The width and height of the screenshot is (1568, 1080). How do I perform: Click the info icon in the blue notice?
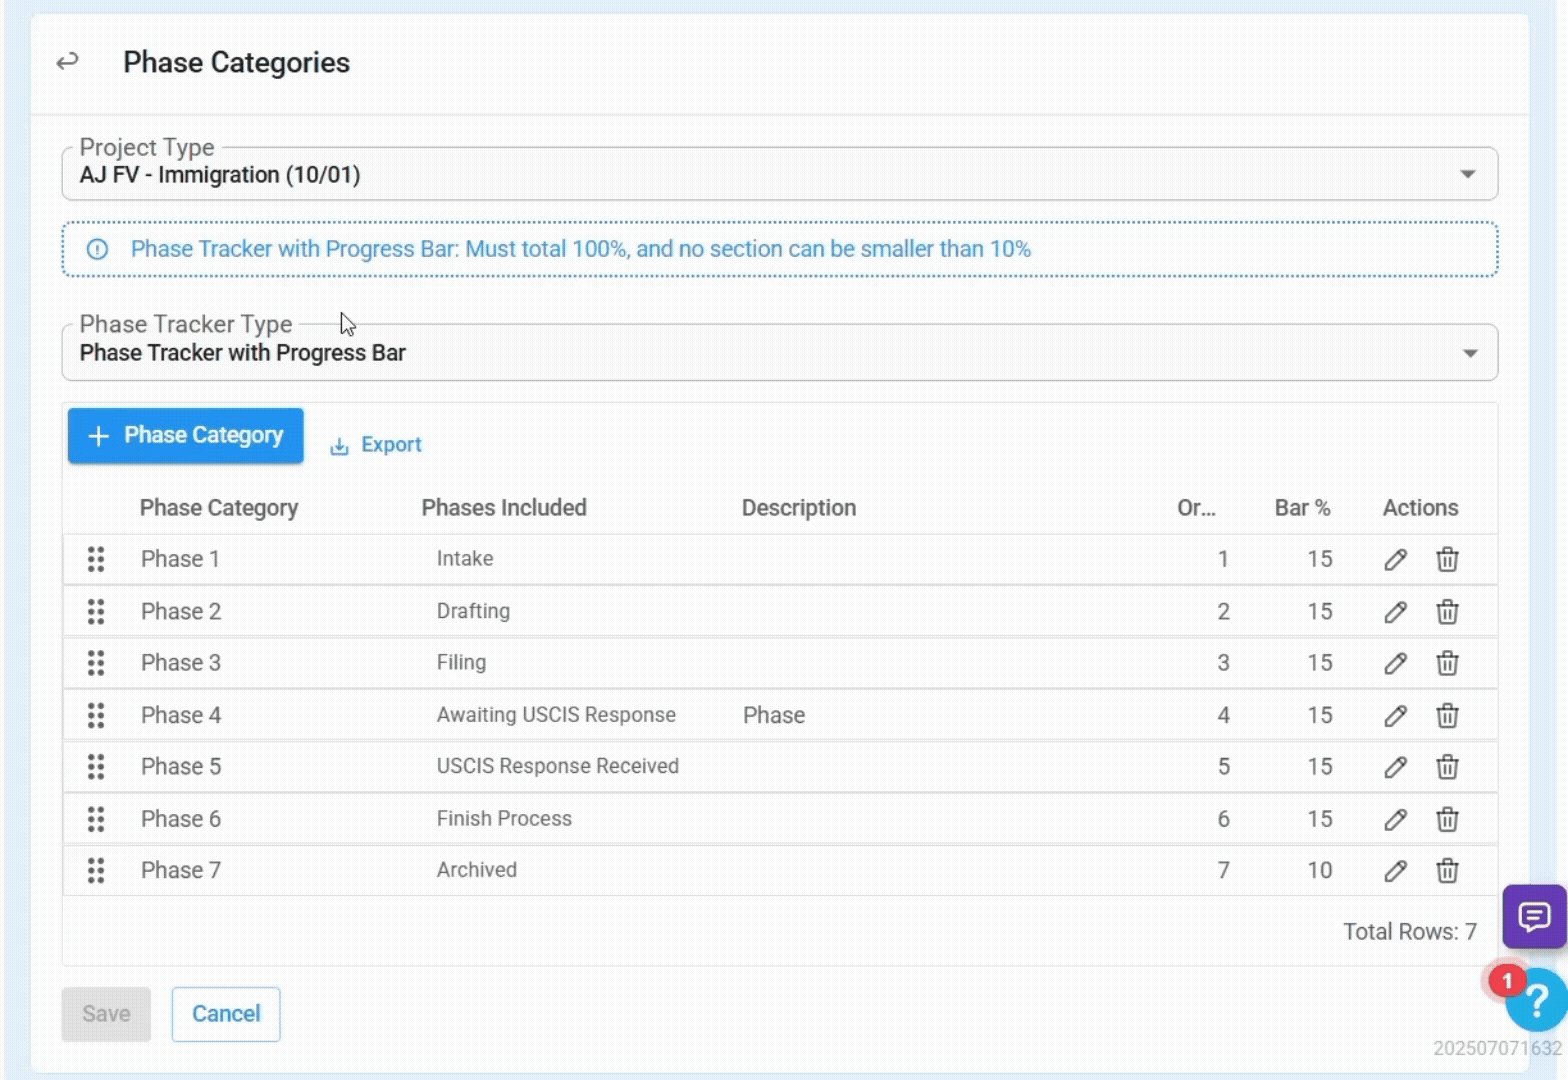(97, 249)
